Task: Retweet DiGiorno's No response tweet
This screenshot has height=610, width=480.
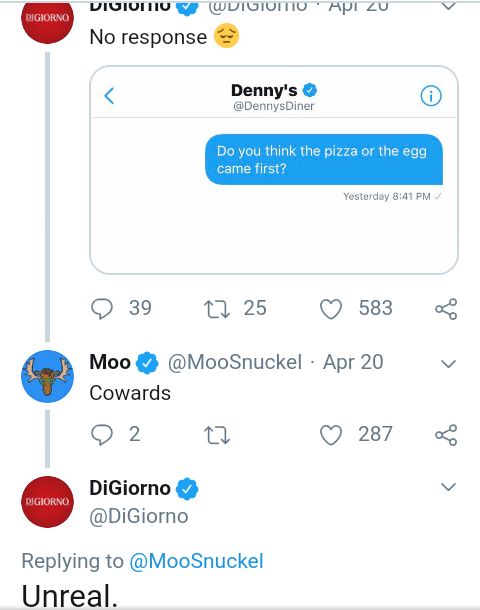Action: (x=217, y=309)
